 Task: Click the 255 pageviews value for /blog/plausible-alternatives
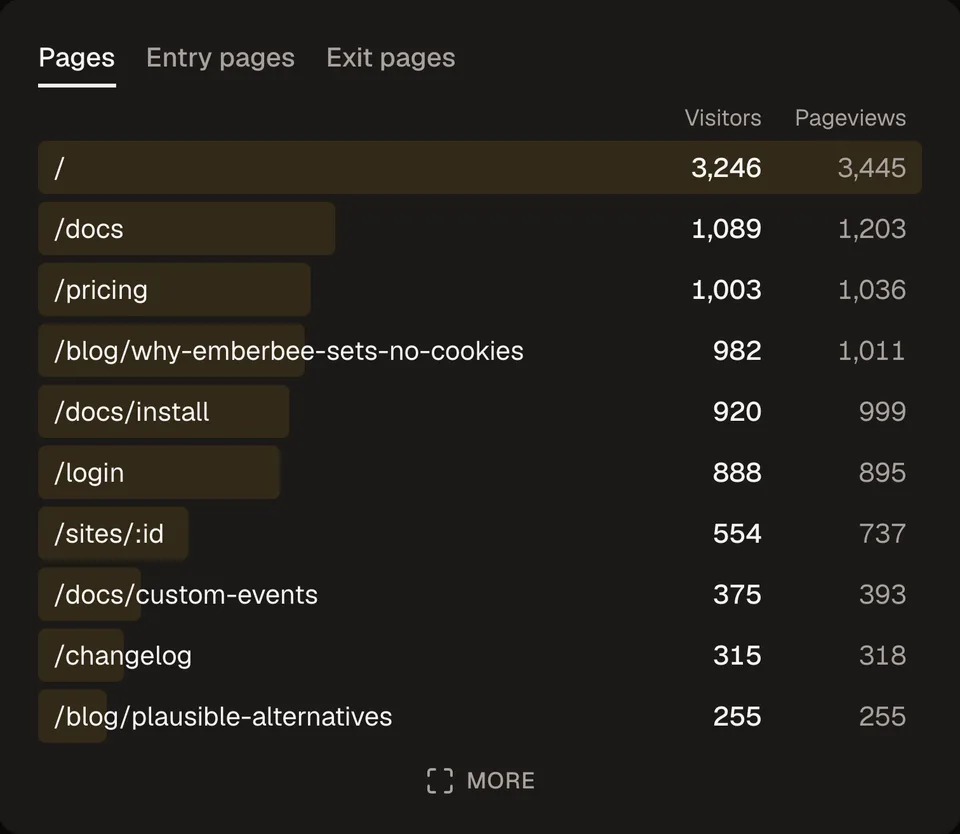(x=882, y=716)
